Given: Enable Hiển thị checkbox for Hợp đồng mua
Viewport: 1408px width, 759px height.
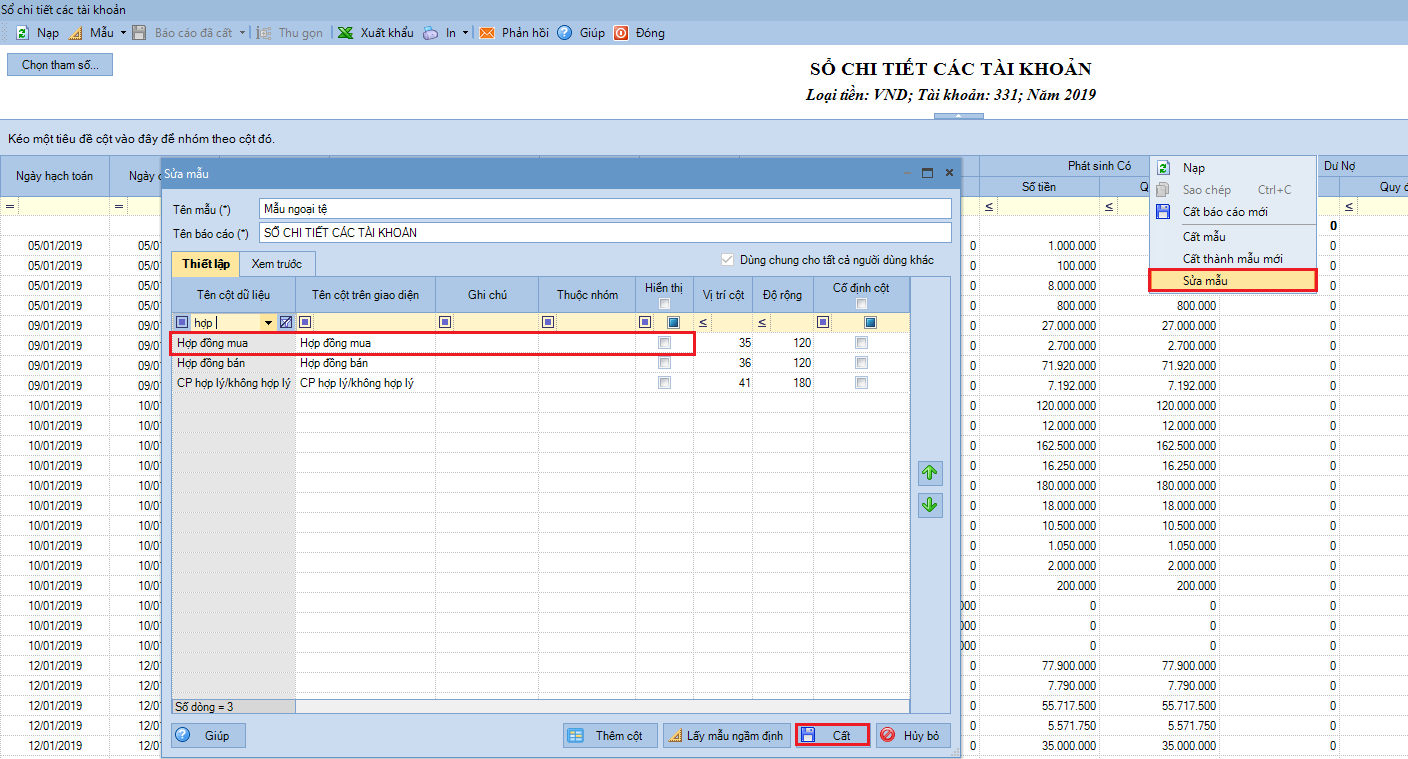Looking at the screenshot, I should [x=664, y=343].
